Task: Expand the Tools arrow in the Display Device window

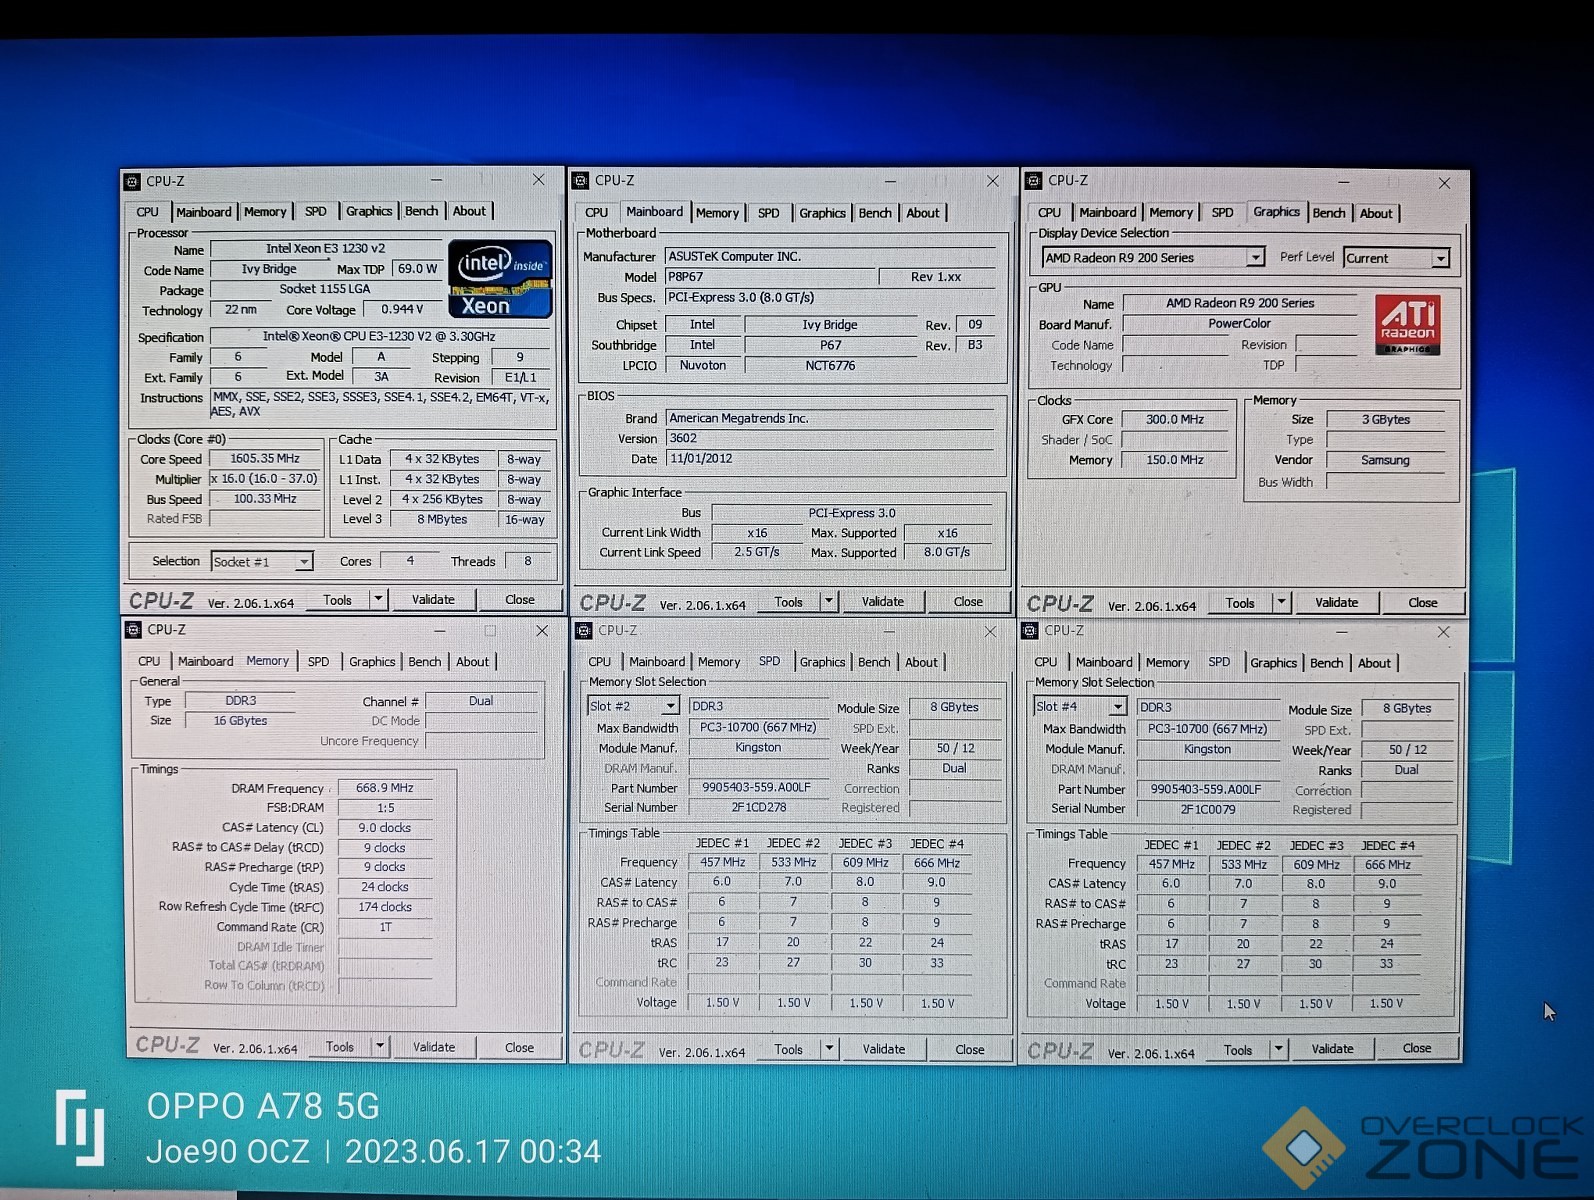Action: [x=1281, y=602]
